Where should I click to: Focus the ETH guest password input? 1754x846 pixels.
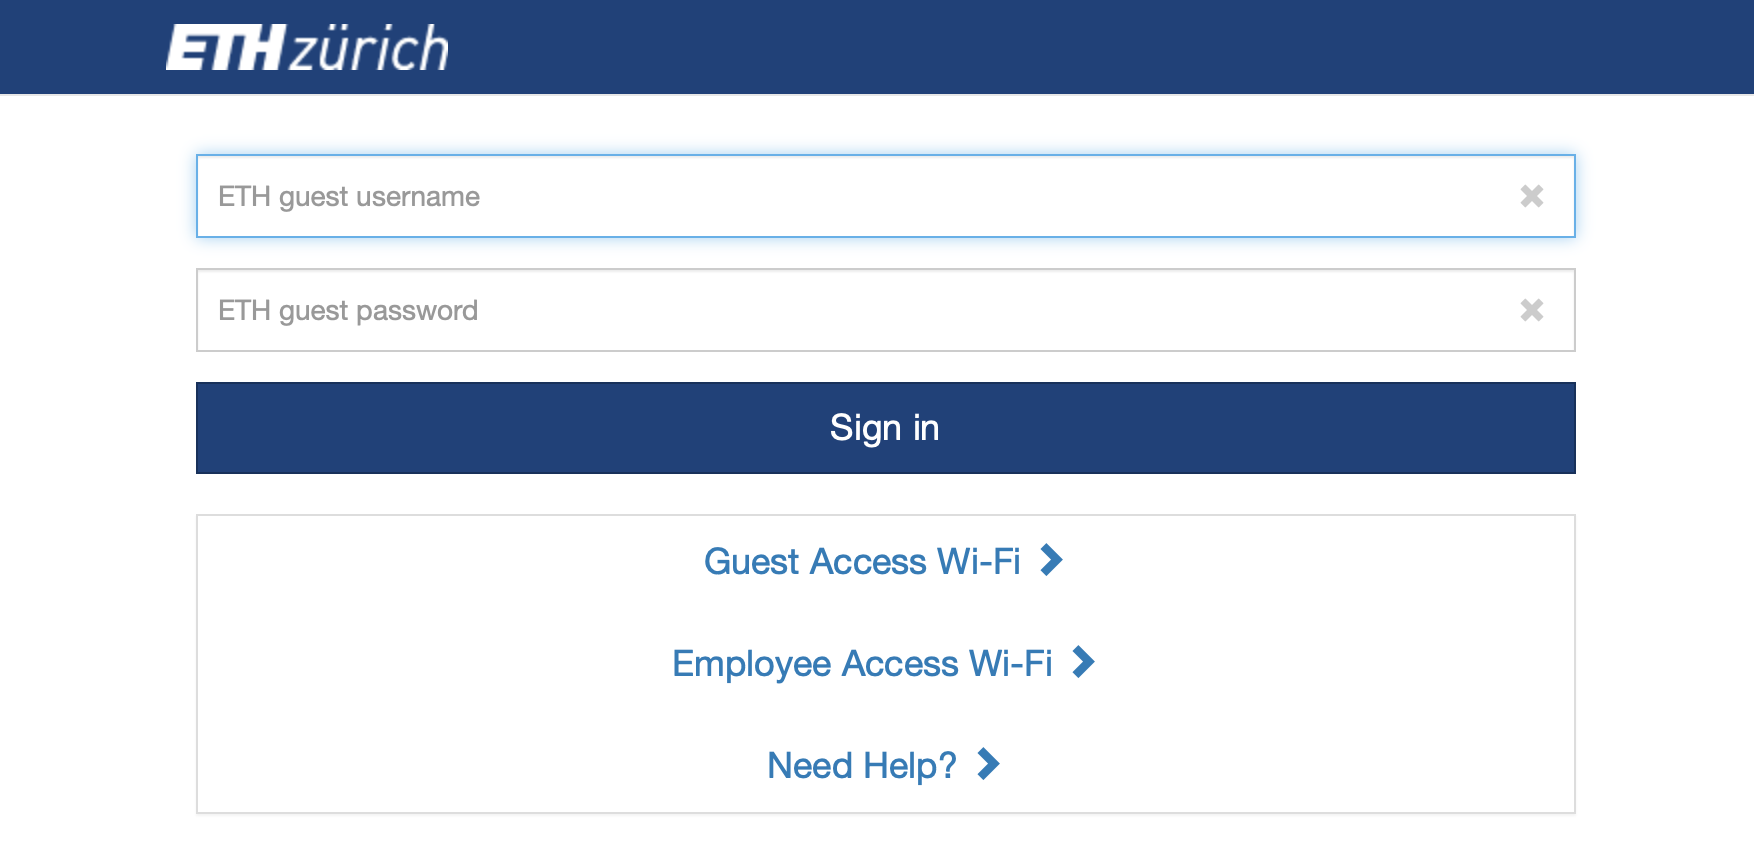point(886,310)
